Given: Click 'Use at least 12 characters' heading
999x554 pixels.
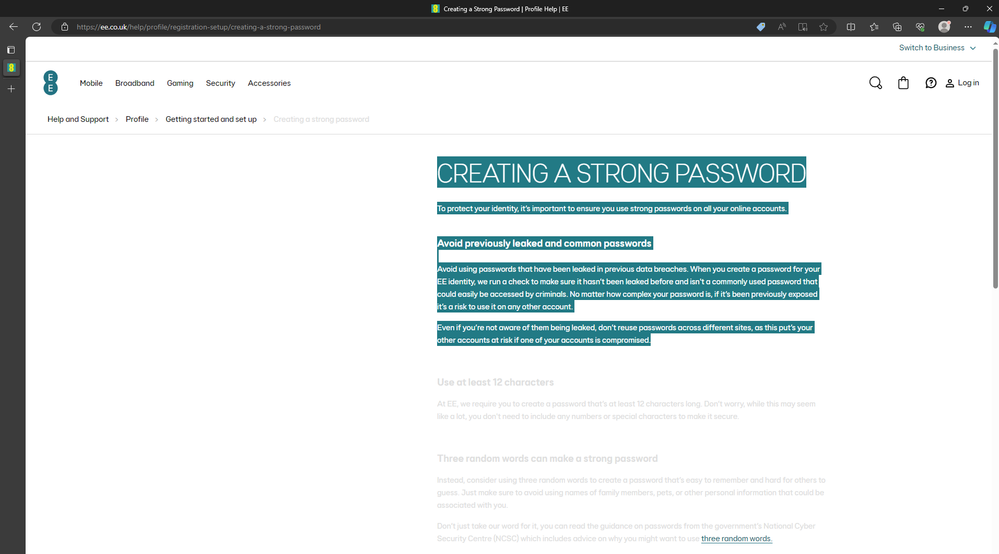Looking at the screenshot, I should point(495,382).
